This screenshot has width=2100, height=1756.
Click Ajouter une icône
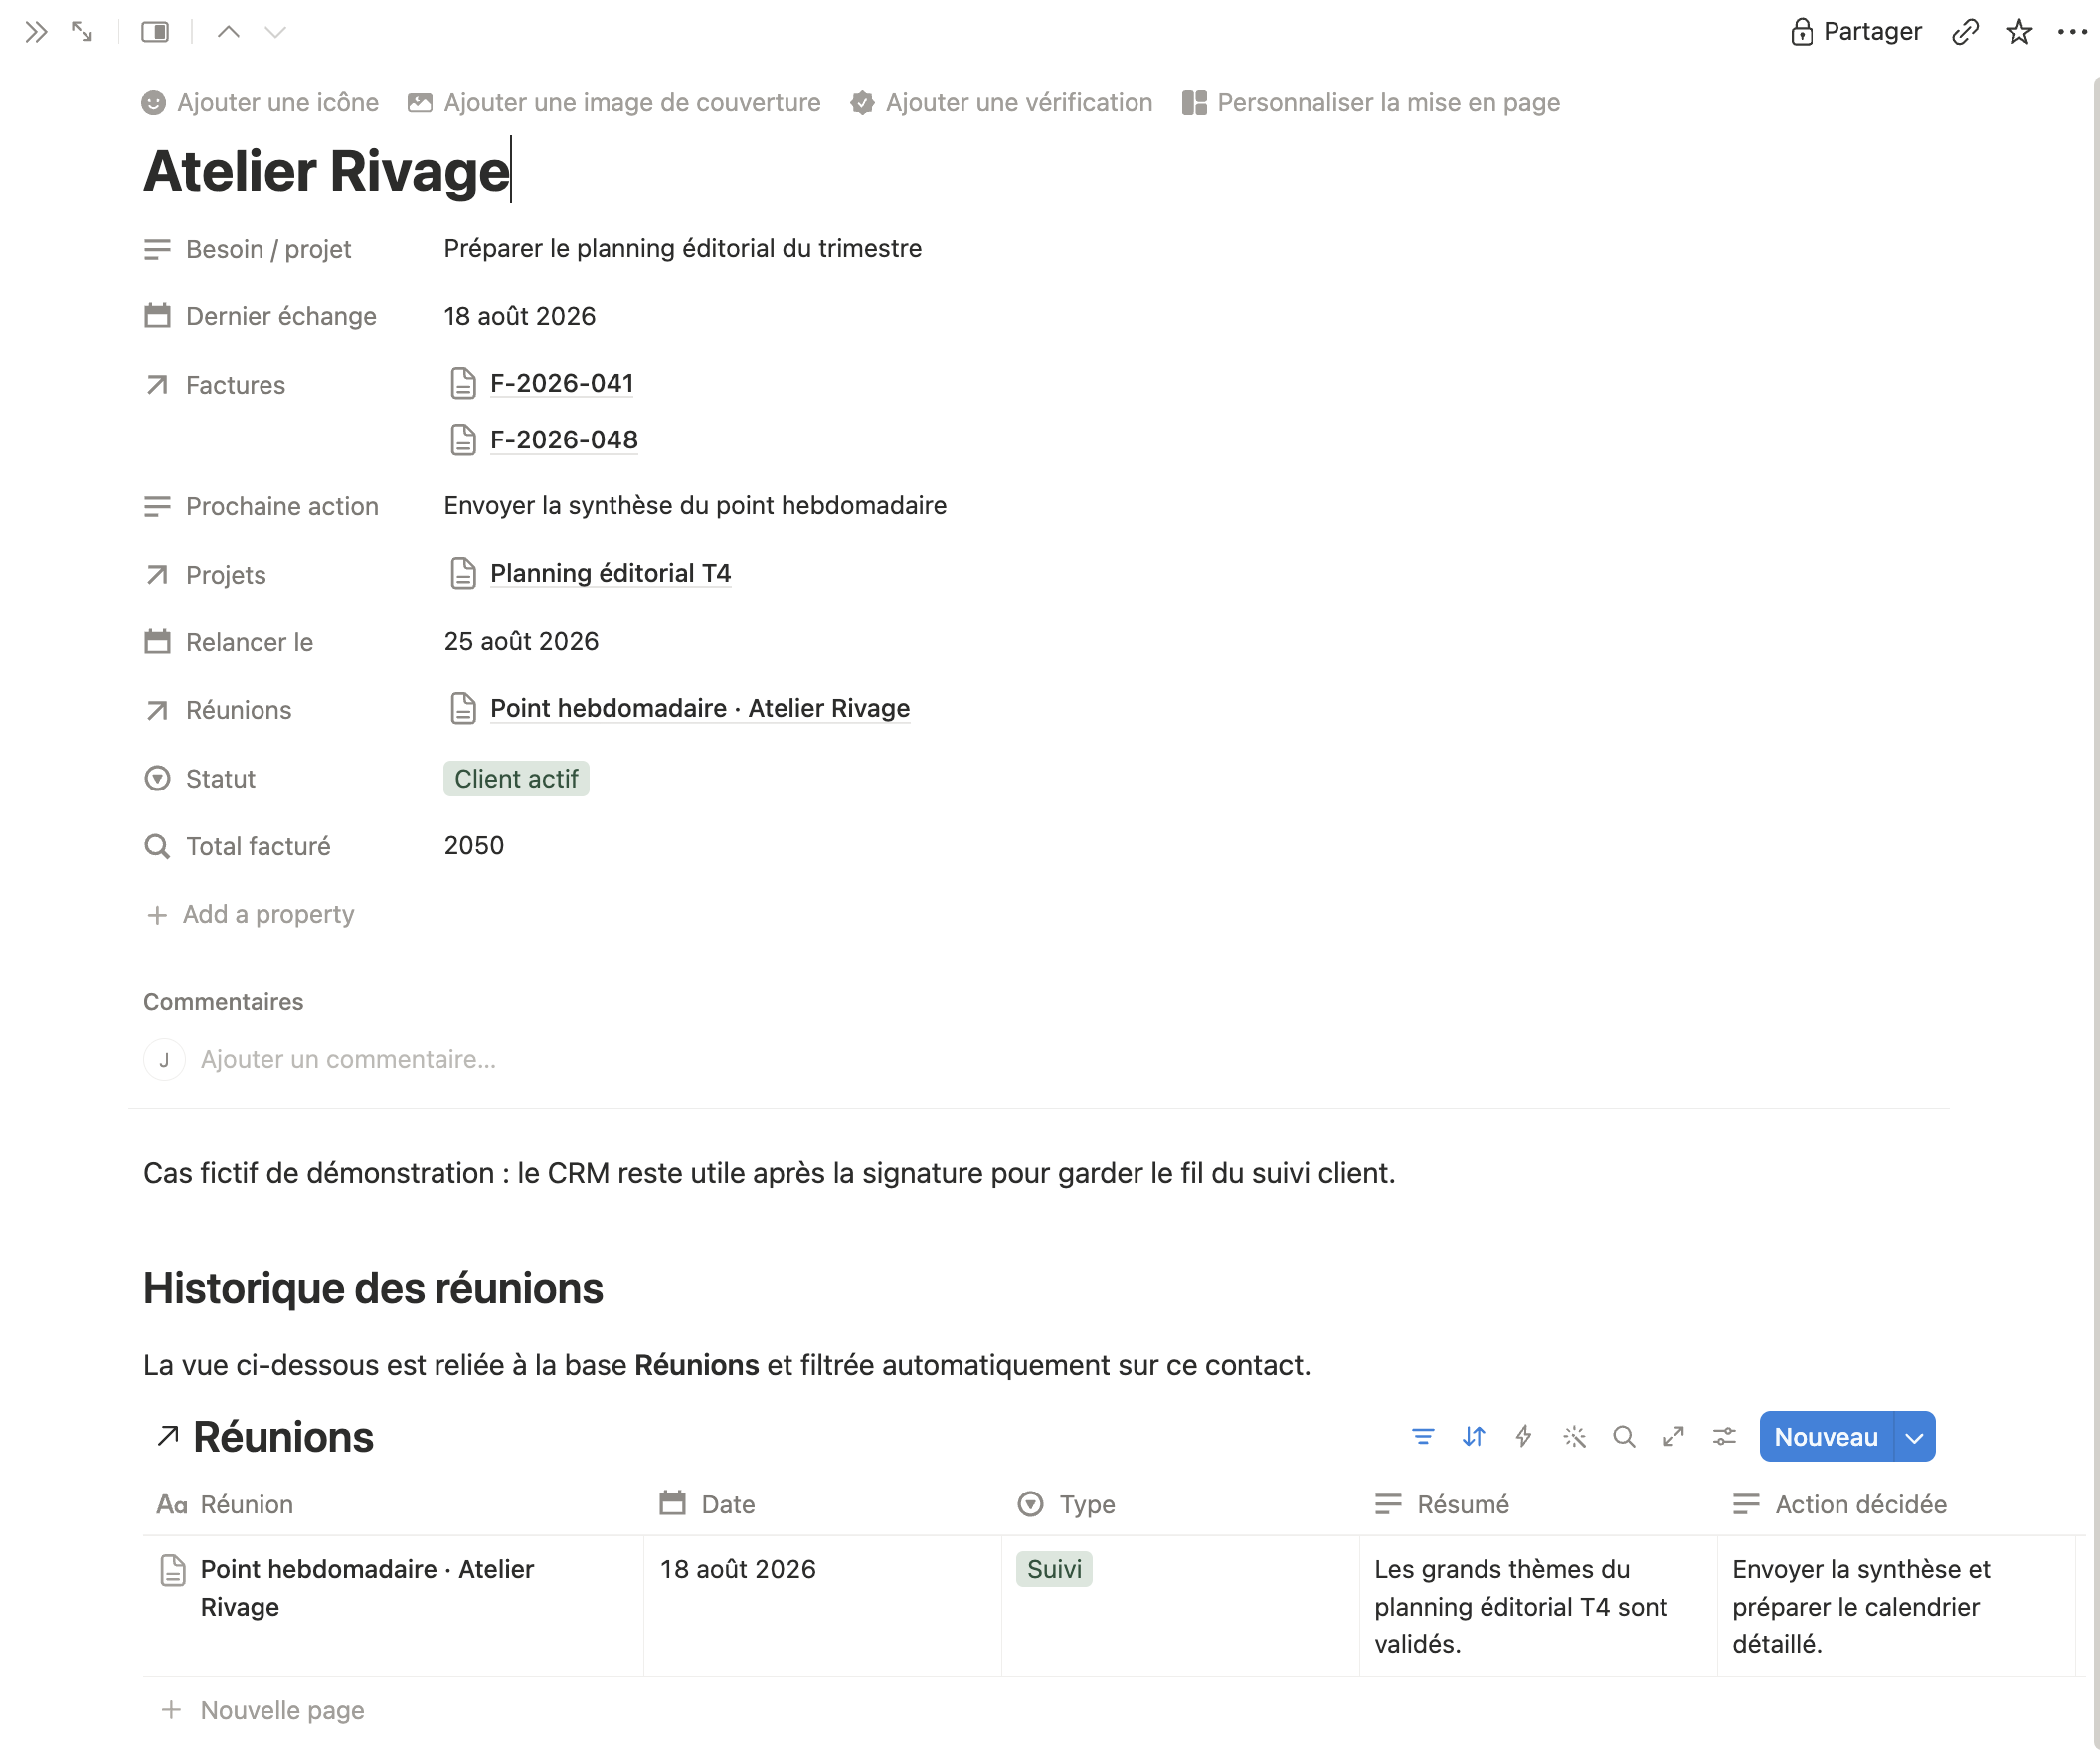coord(260,103)
